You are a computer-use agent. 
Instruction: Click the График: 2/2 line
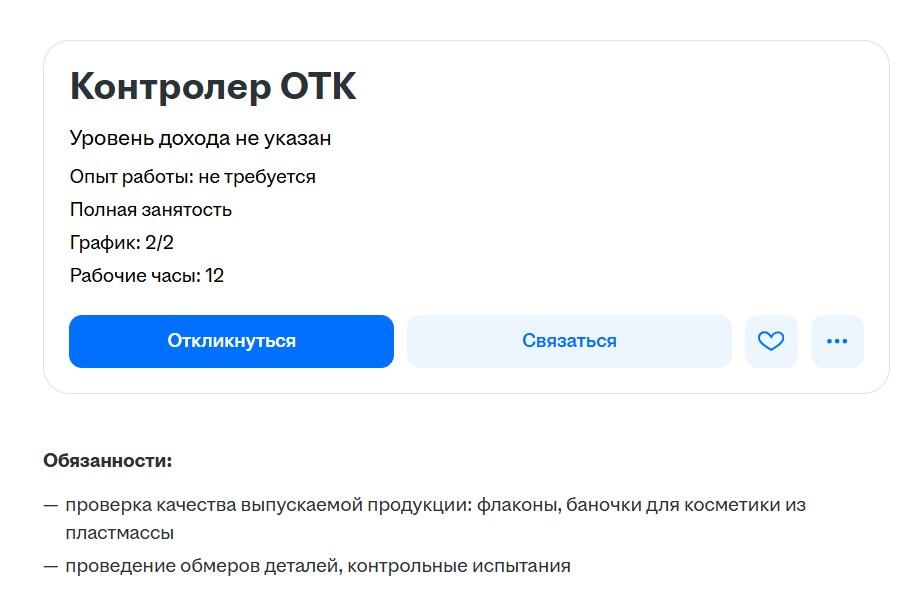pos(122,242)
